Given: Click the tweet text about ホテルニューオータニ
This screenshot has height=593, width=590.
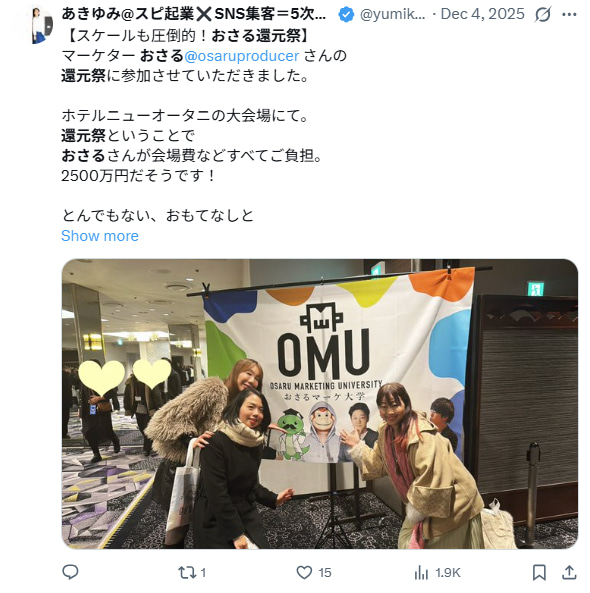Looking at the screenshot, I should [185, 116].
